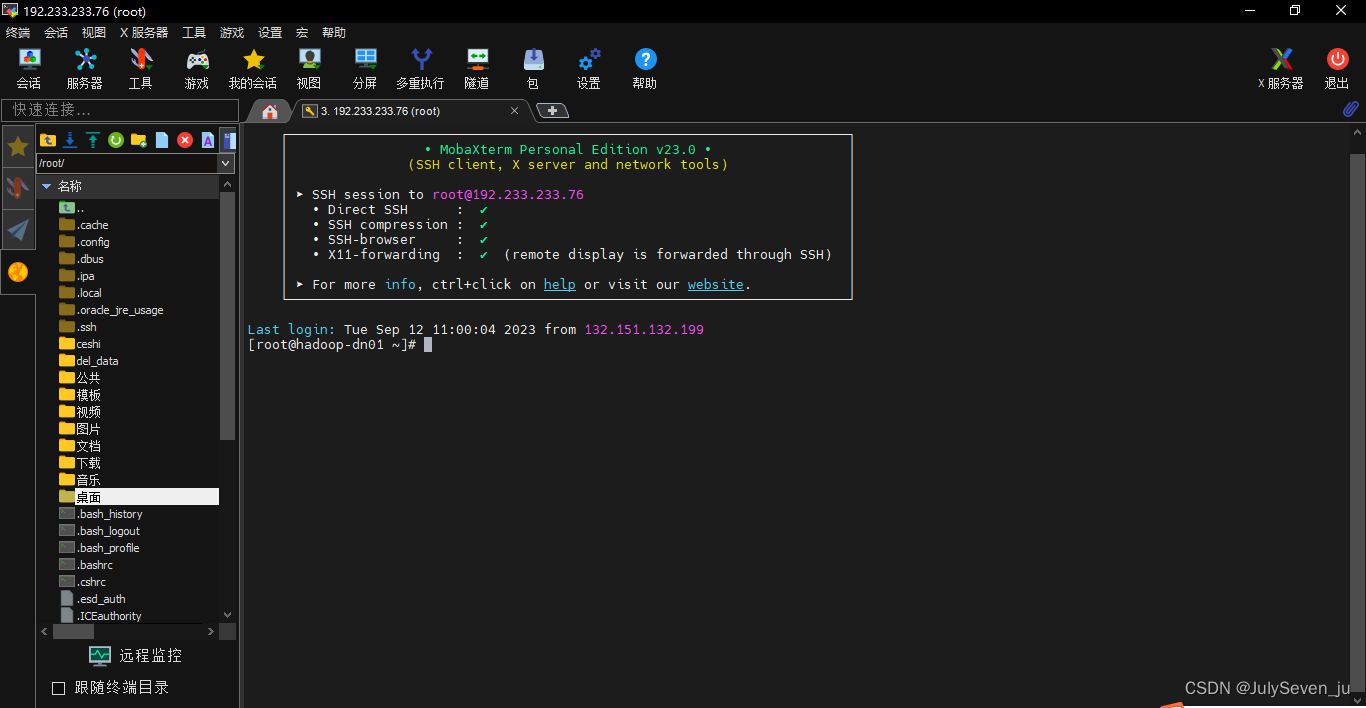
Task: Click the 远程监控 remote monitoring button
Action: click(136, 656)
